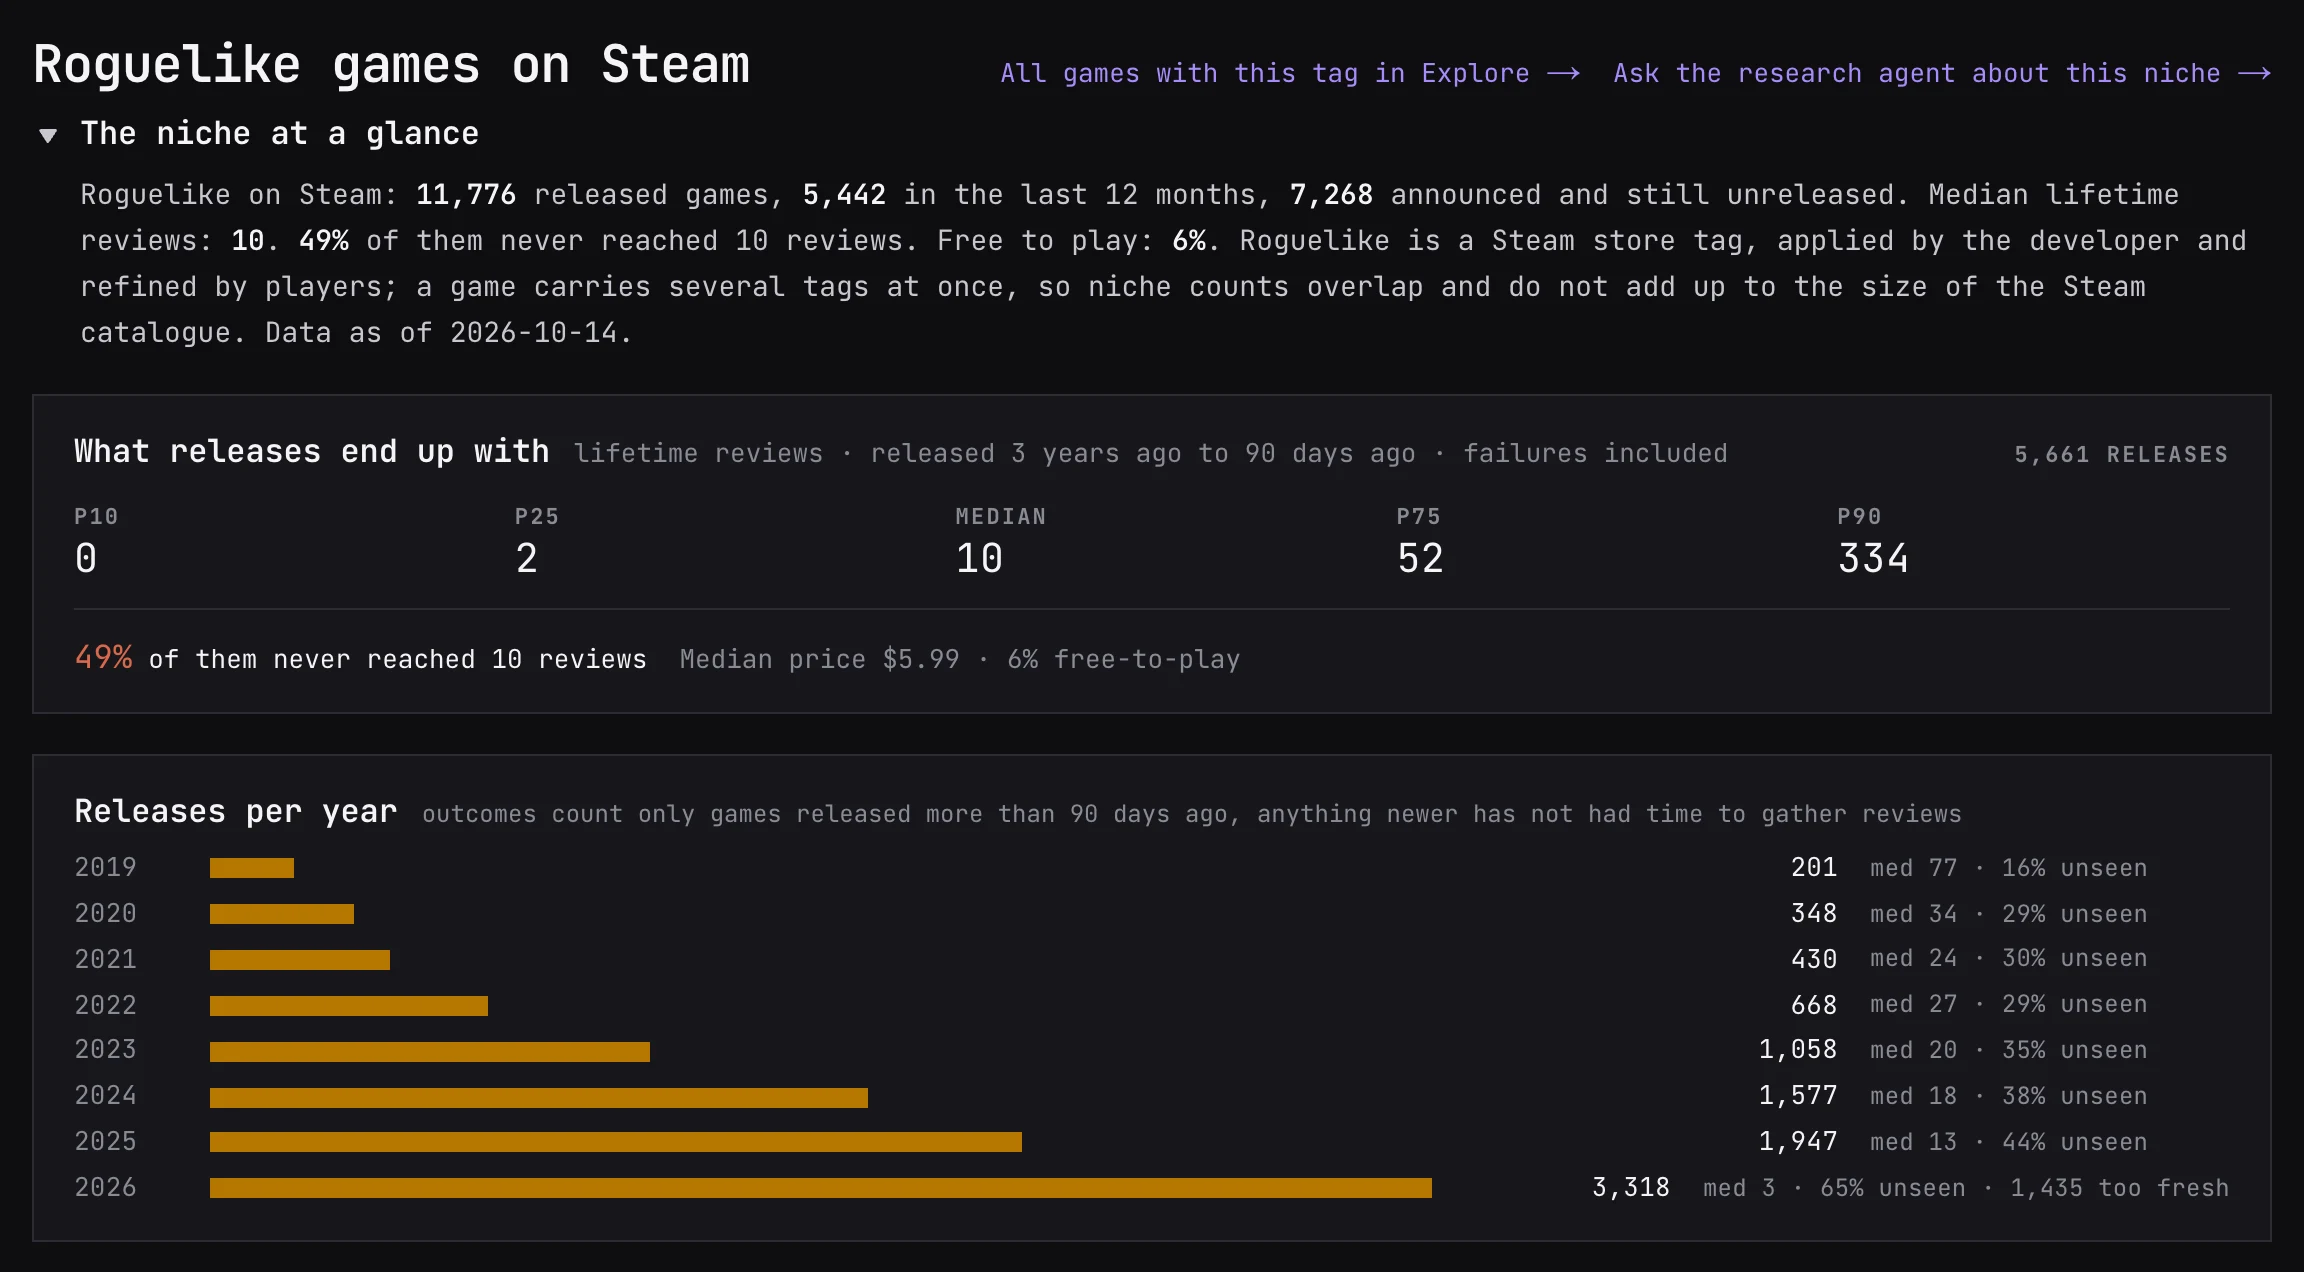
Task: Select the 2022 releases bar
Action: click(349, 1006)
